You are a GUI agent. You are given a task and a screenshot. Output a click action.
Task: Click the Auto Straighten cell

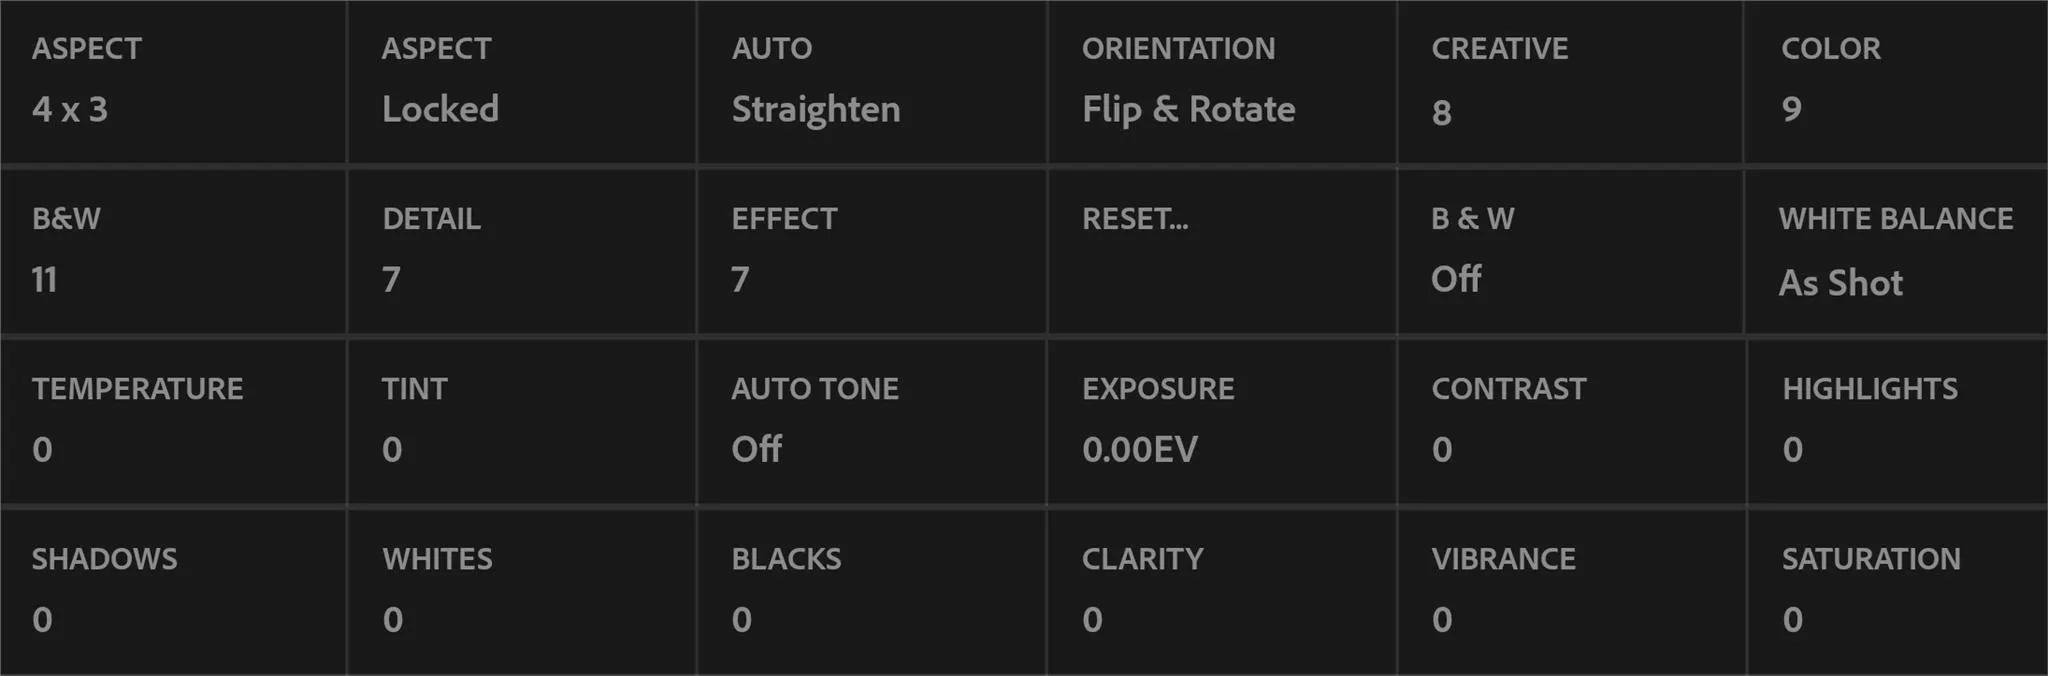872,81
